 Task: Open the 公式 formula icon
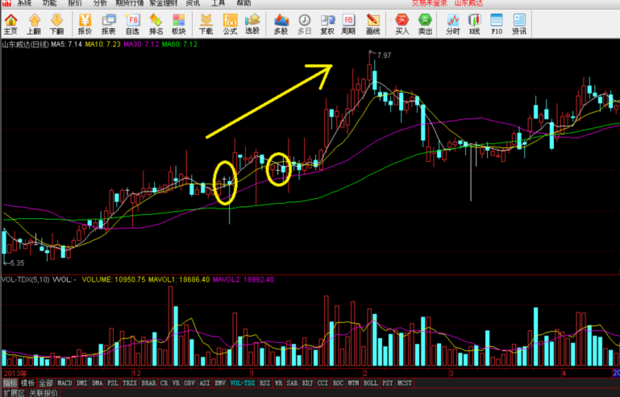pyautogui.click(x=230, y=24)
